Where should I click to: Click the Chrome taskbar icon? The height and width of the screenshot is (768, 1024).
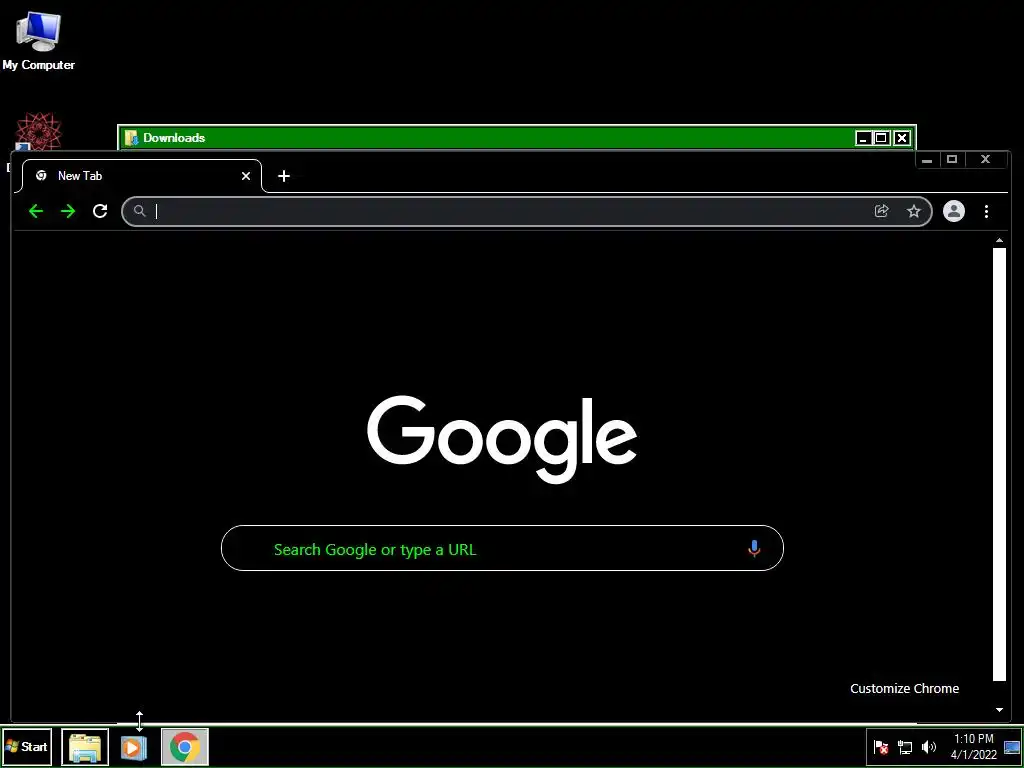(185, 746)
